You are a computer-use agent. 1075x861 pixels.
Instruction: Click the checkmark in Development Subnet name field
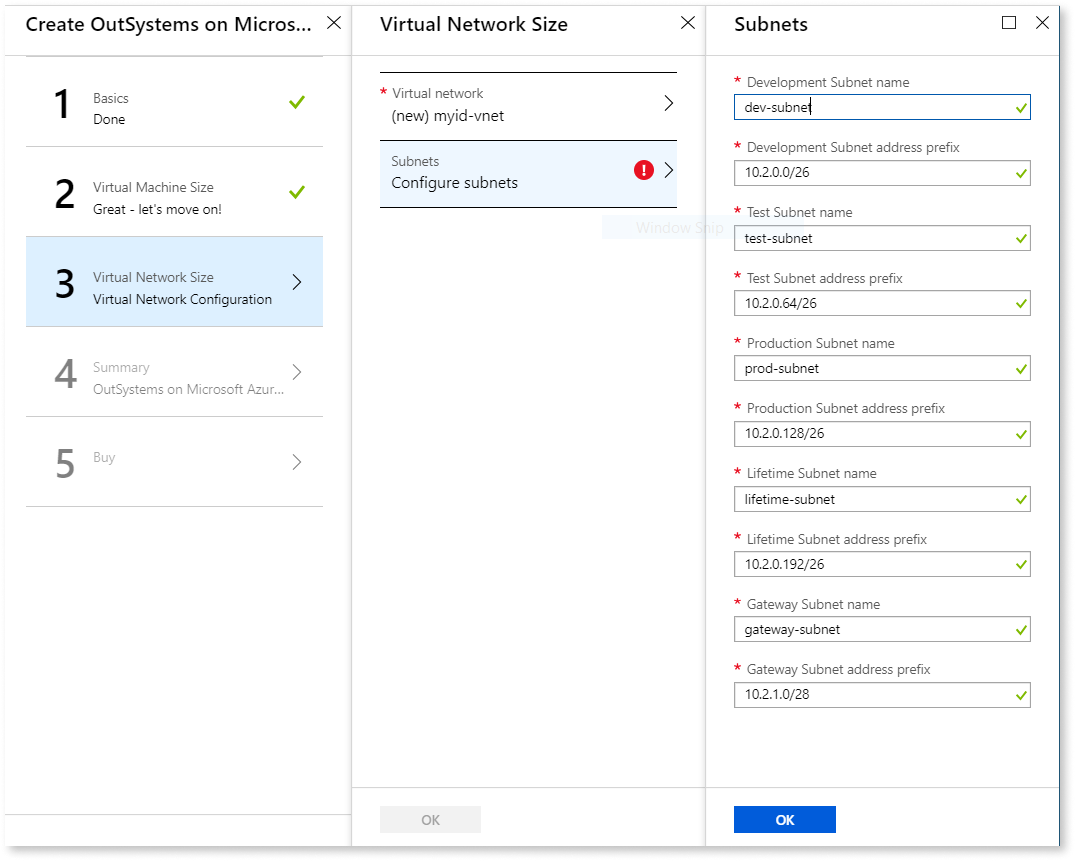[1019, 107]
